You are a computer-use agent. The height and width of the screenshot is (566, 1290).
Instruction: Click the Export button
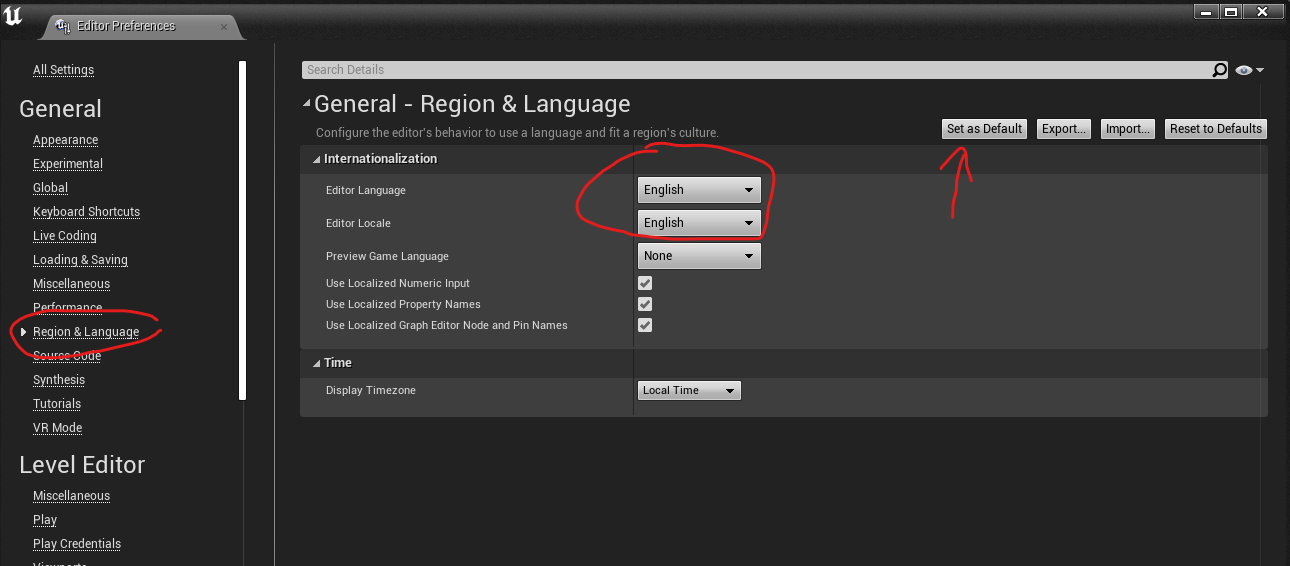coord(1063,129)
